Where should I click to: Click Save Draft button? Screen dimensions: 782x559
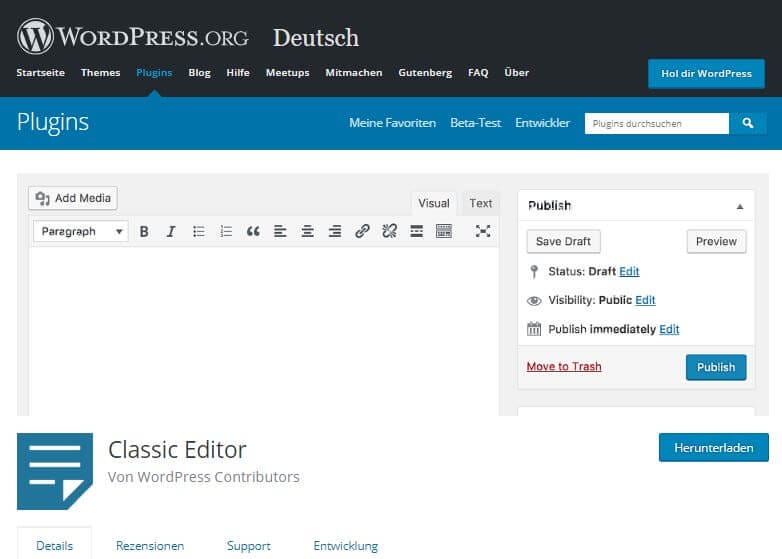(x=564, y=241)
